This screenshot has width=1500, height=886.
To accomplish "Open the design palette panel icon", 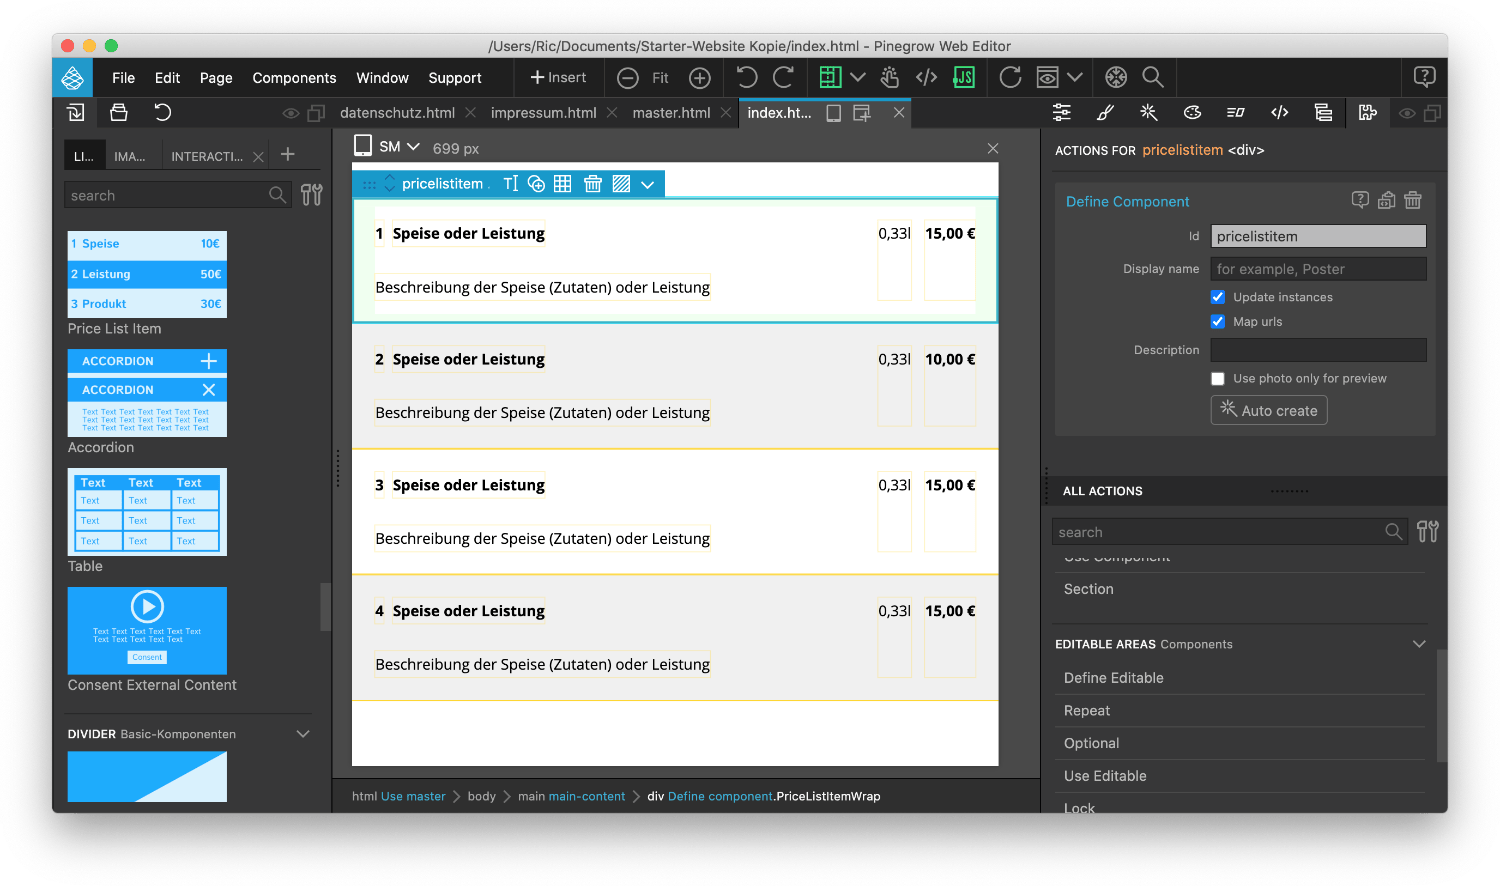I will (1192, 113).
